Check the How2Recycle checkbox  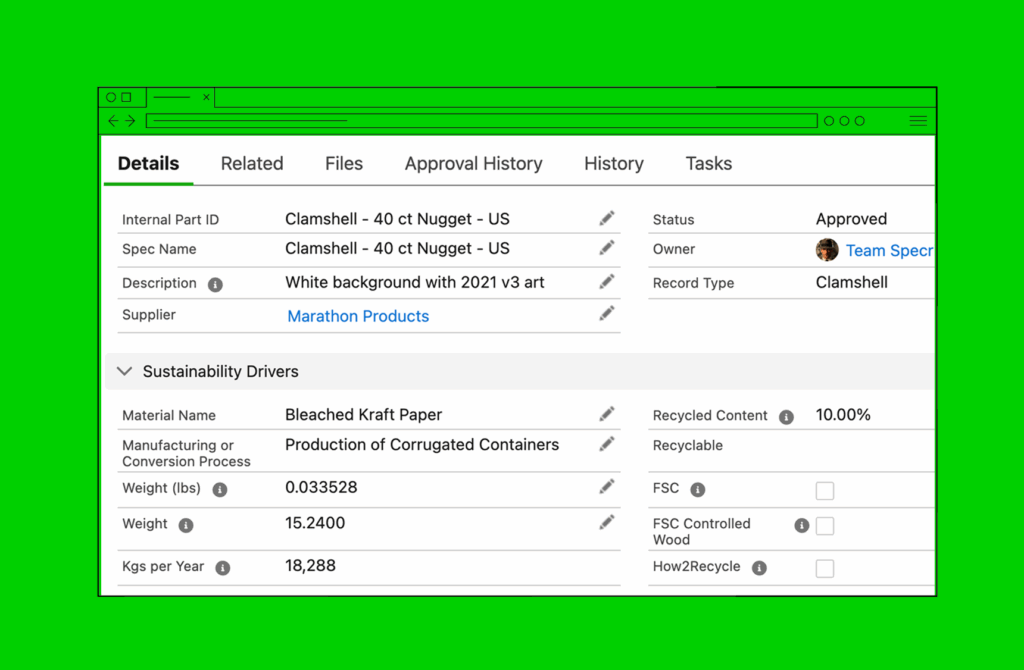825,569
